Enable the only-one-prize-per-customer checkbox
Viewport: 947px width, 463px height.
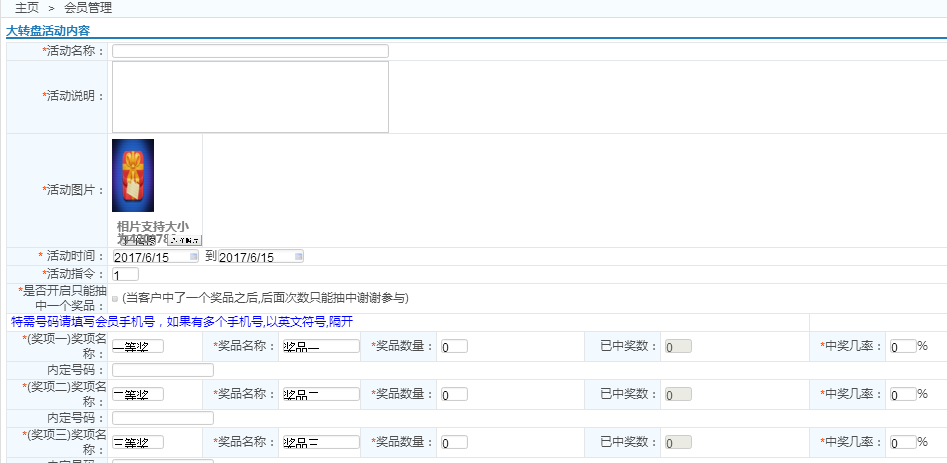pyautogui.click(x=114, y=298)
